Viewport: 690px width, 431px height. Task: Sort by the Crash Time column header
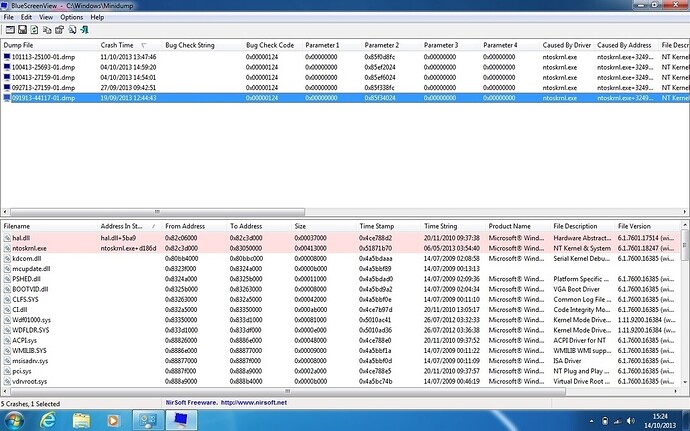pos(129,45)
